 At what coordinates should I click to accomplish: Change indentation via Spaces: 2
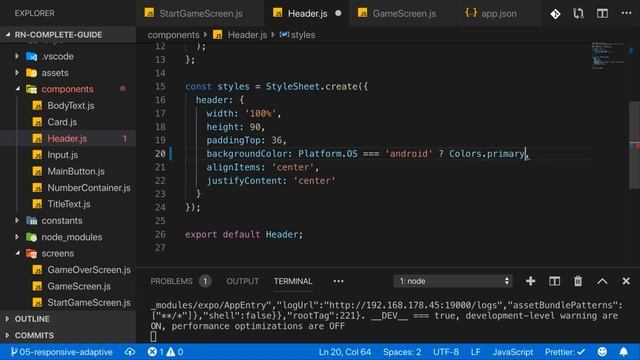point(402,352)
